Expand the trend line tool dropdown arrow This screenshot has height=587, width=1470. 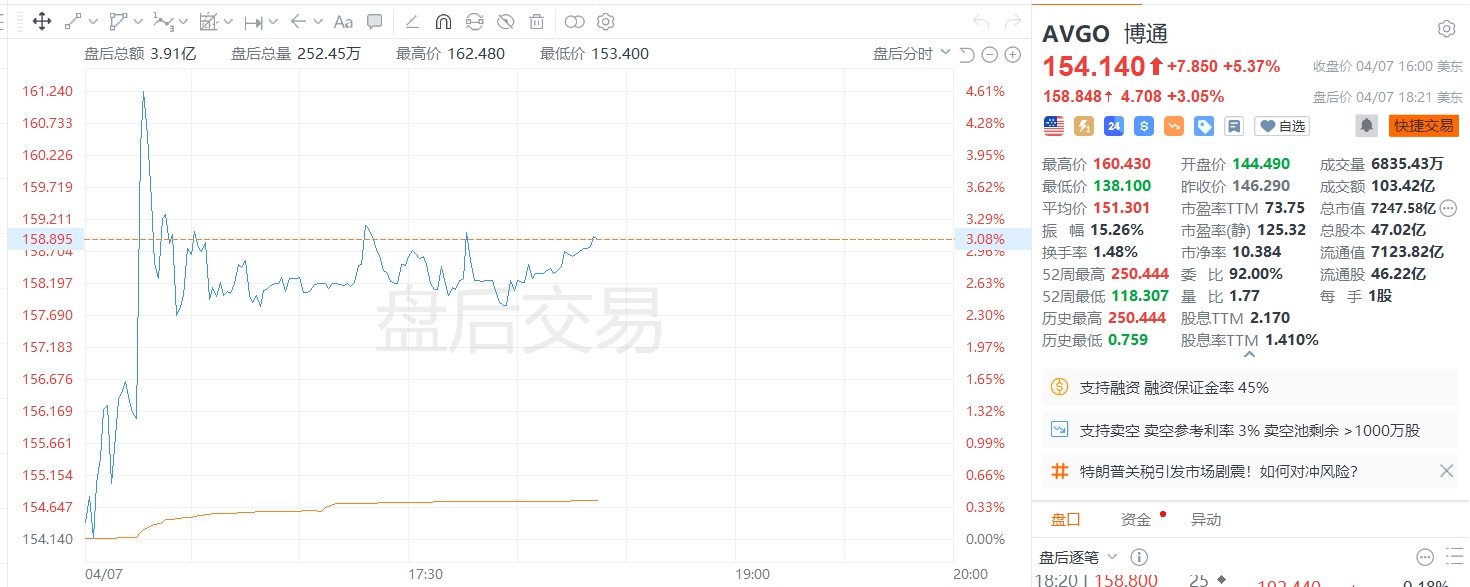tap(93, 21)
